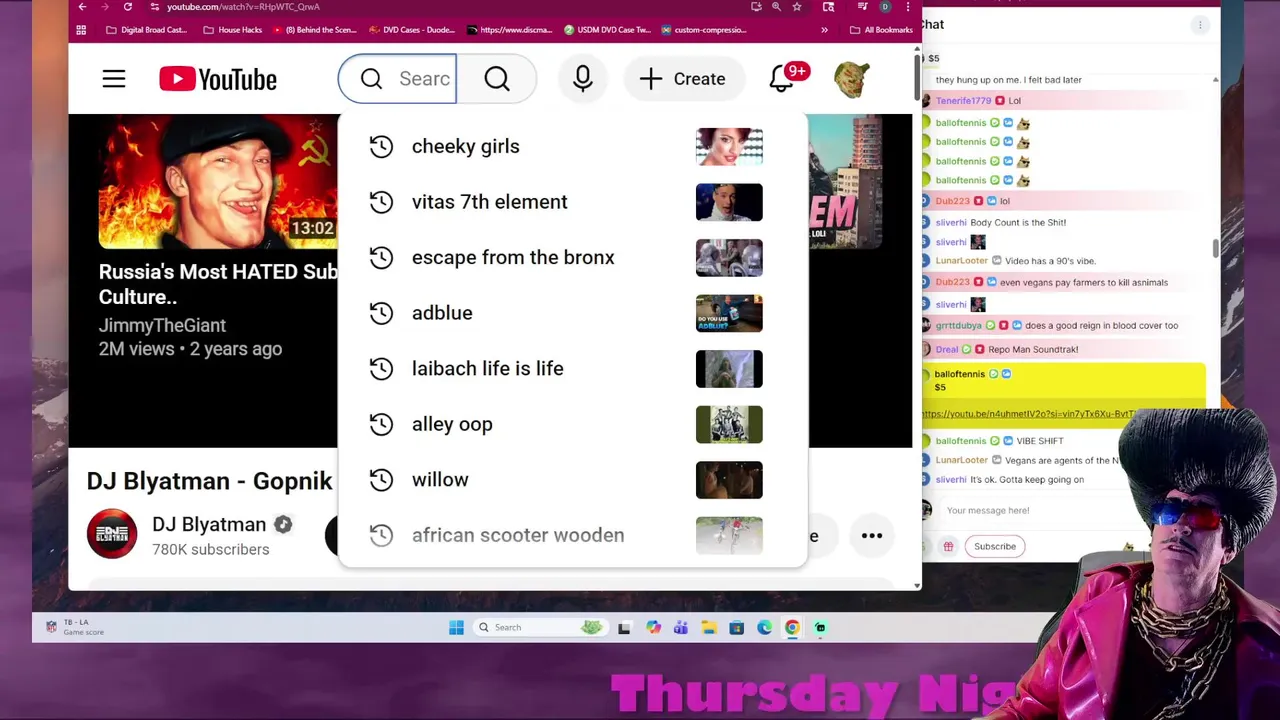
Task: Click the youtu.be link in highlighted chat
Action: [x=1028, y=414]
